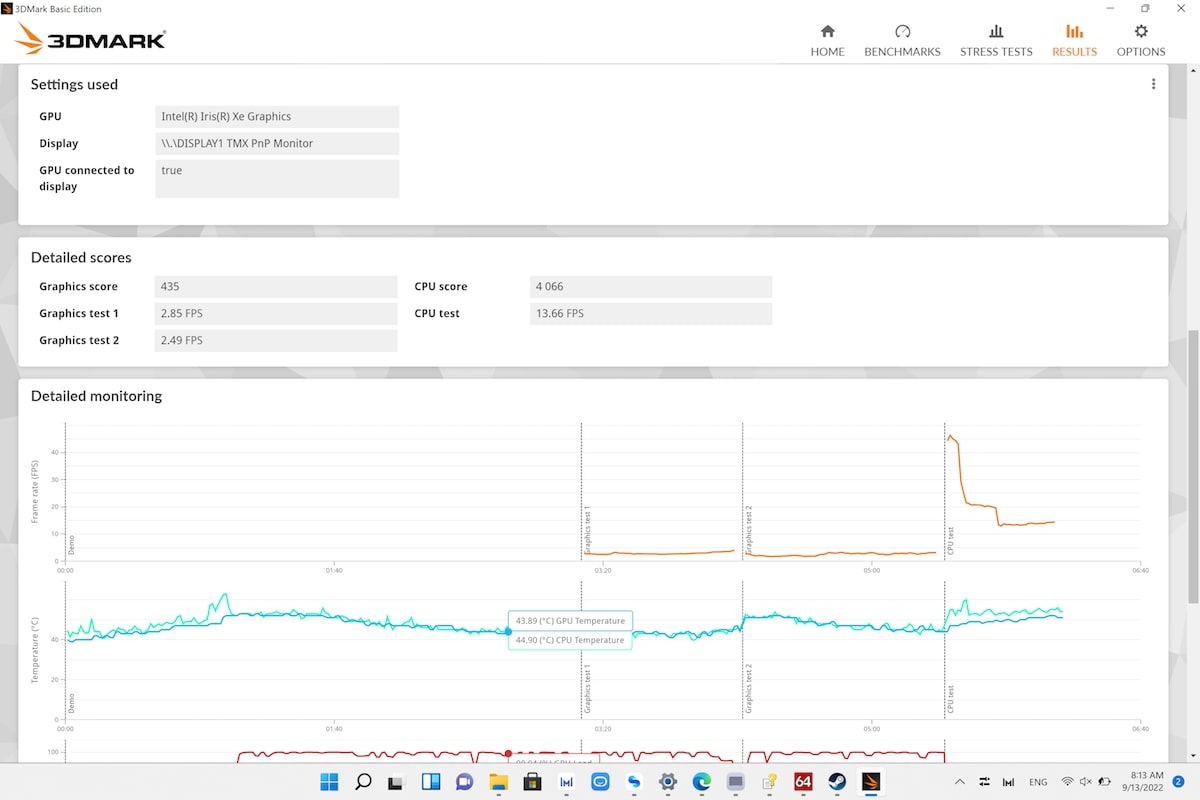Click the Detailed scores heading
Image resolution: width=1200 pixels, height=800 pixels.
81,258
